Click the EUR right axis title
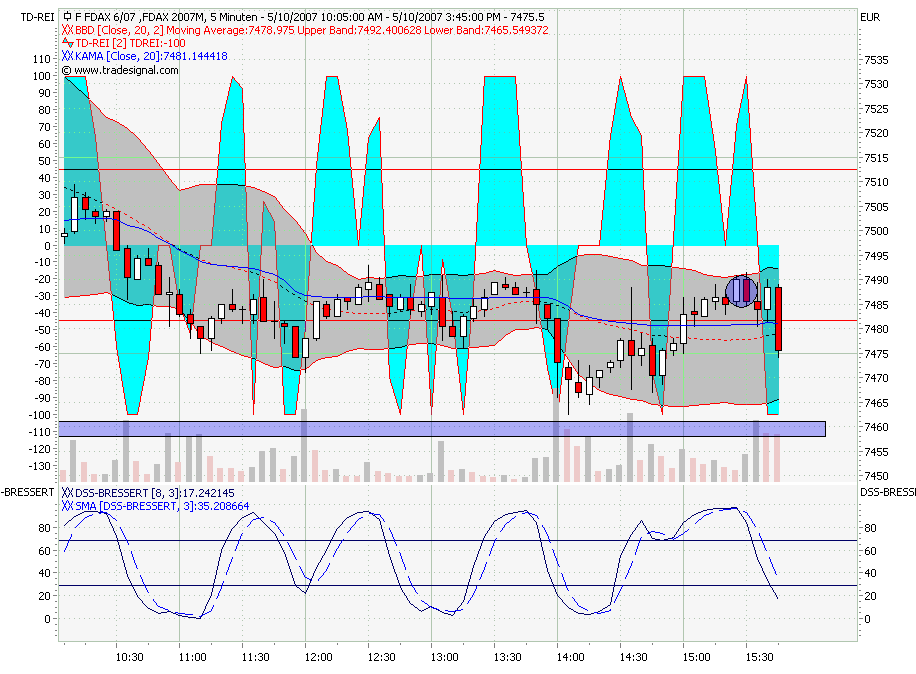 [x=869, y=17]
